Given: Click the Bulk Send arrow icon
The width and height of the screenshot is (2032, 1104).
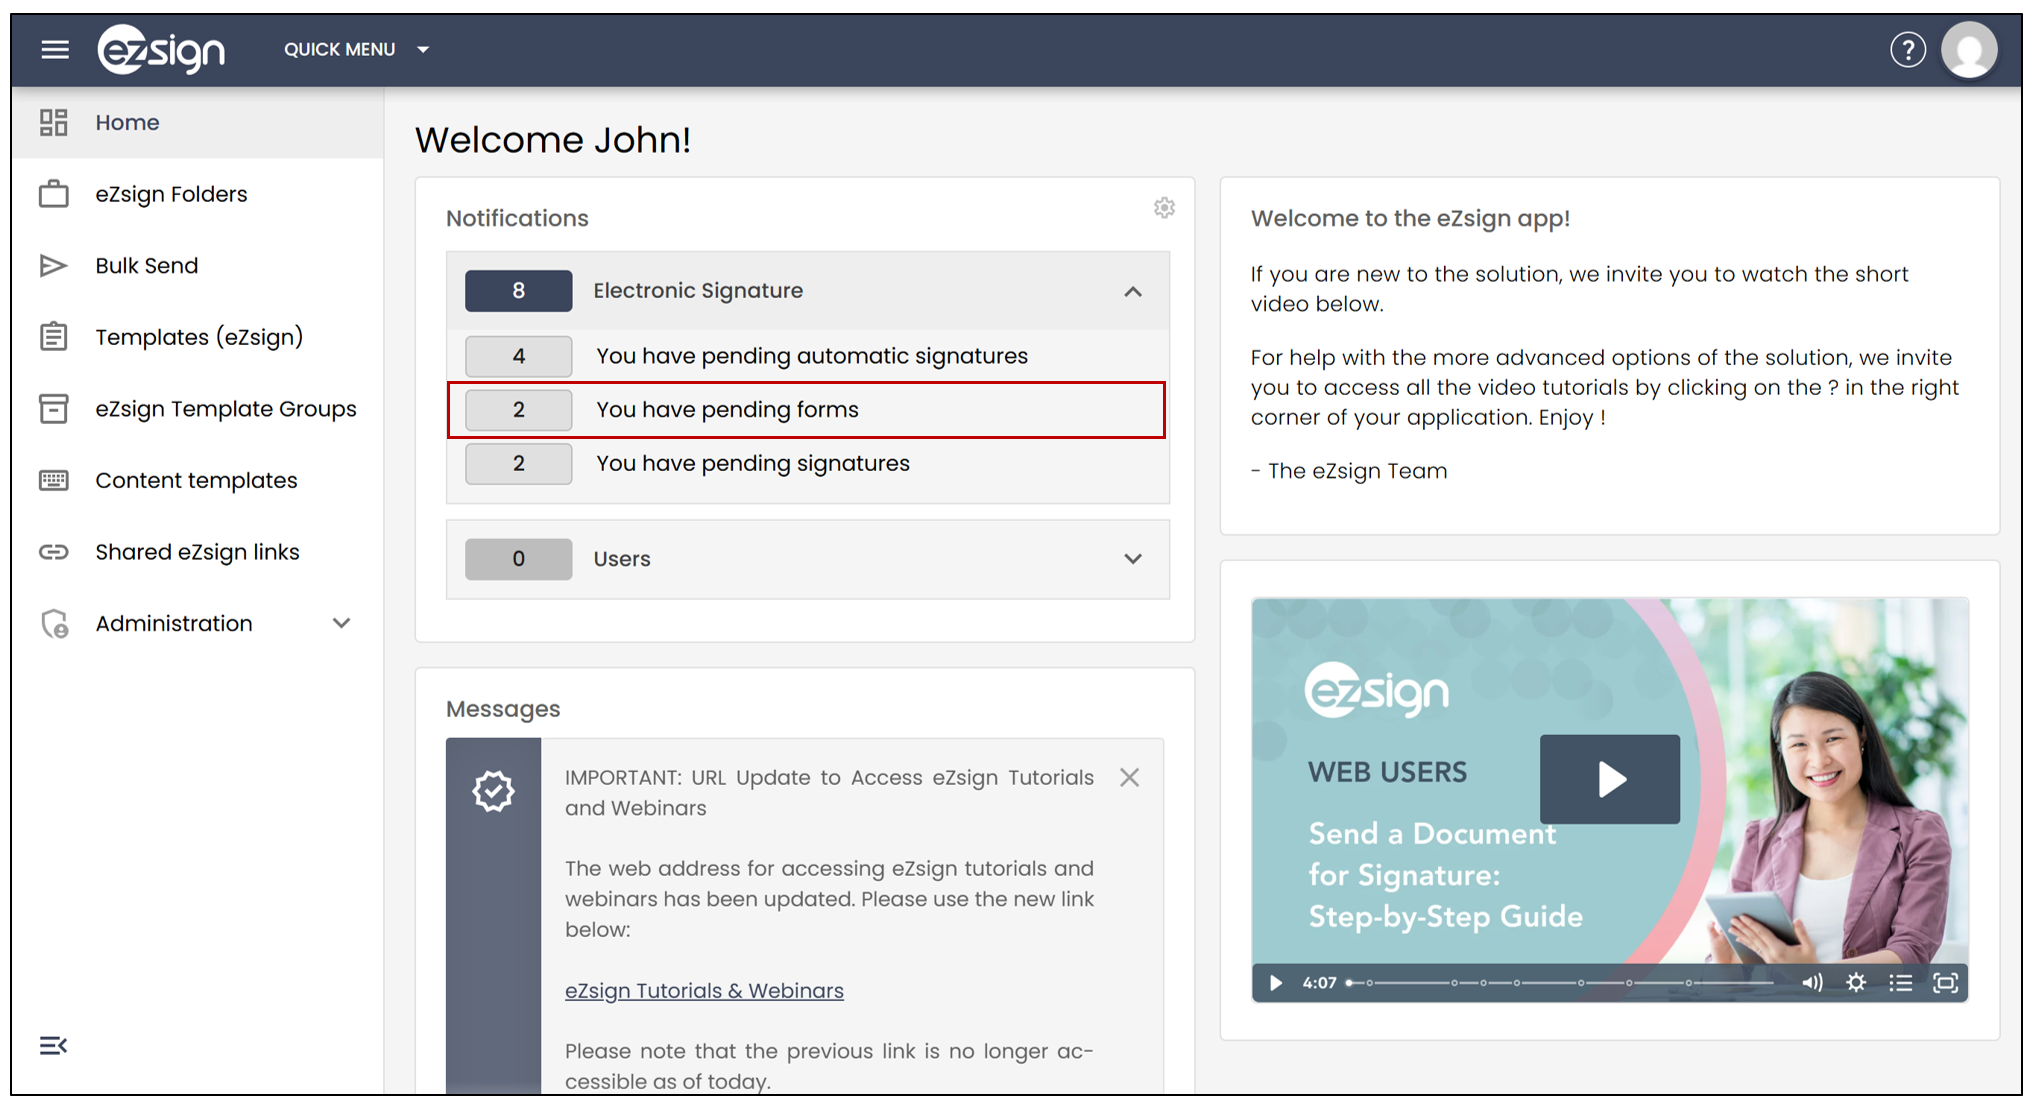Looking at the screenshot, I should 53,266.
